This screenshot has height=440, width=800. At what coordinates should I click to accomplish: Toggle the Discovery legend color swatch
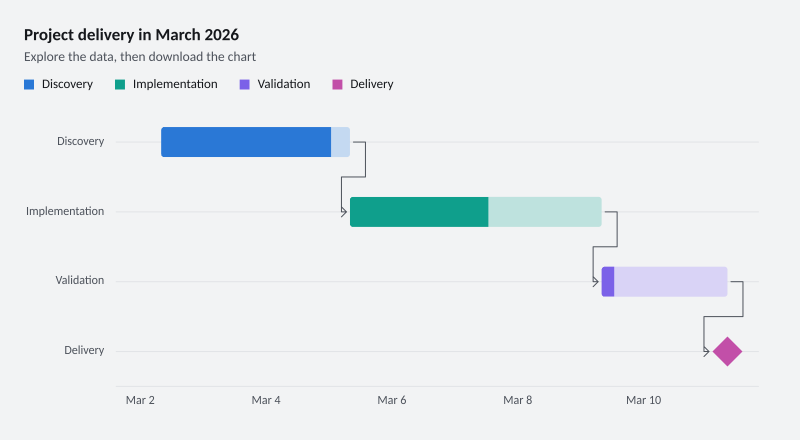[x=29, y=85]
